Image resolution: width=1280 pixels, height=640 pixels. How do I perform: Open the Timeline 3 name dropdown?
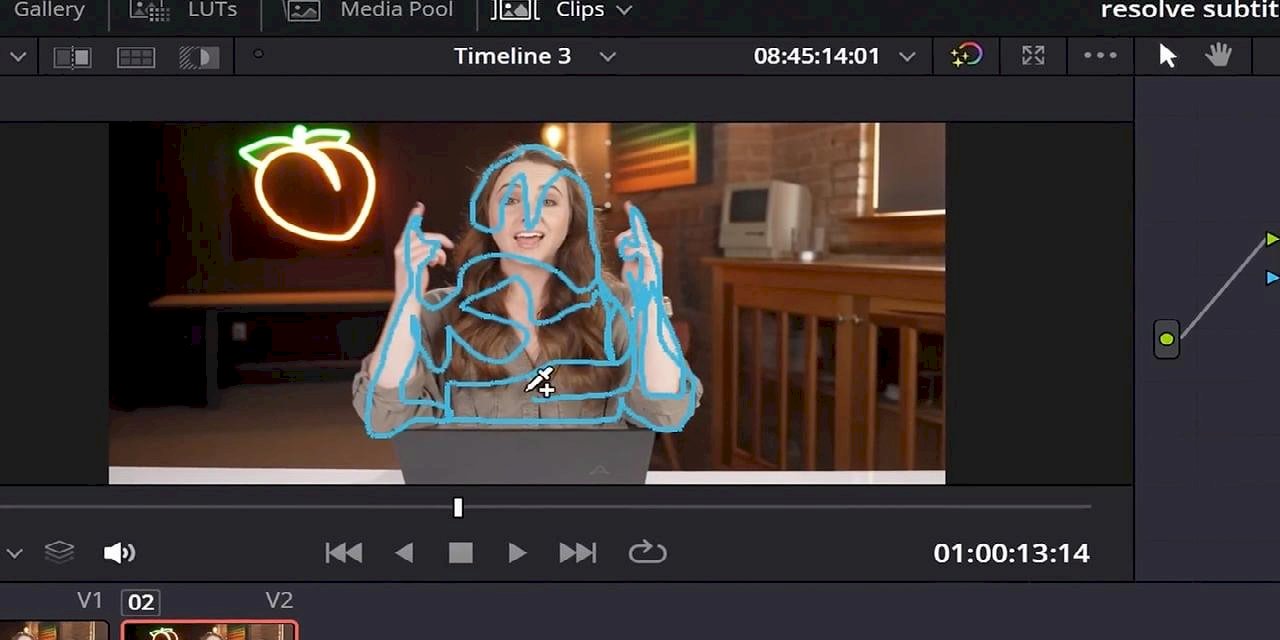coord(607,57)
